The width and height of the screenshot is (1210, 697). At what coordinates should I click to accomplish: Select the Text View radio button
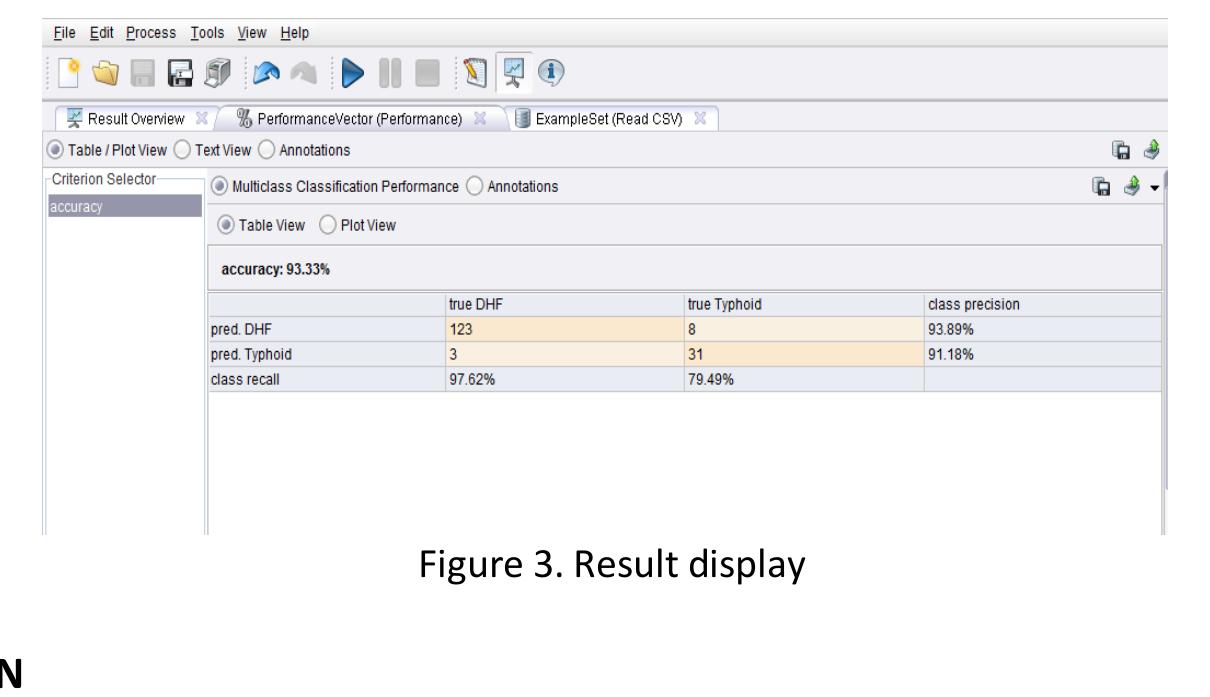tap(181, 151)
